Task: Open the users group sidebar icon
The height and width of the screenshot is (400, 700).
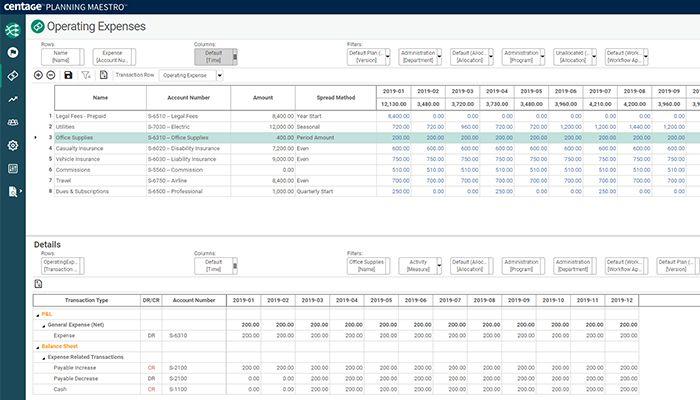Action: click(x=12, y=122)
